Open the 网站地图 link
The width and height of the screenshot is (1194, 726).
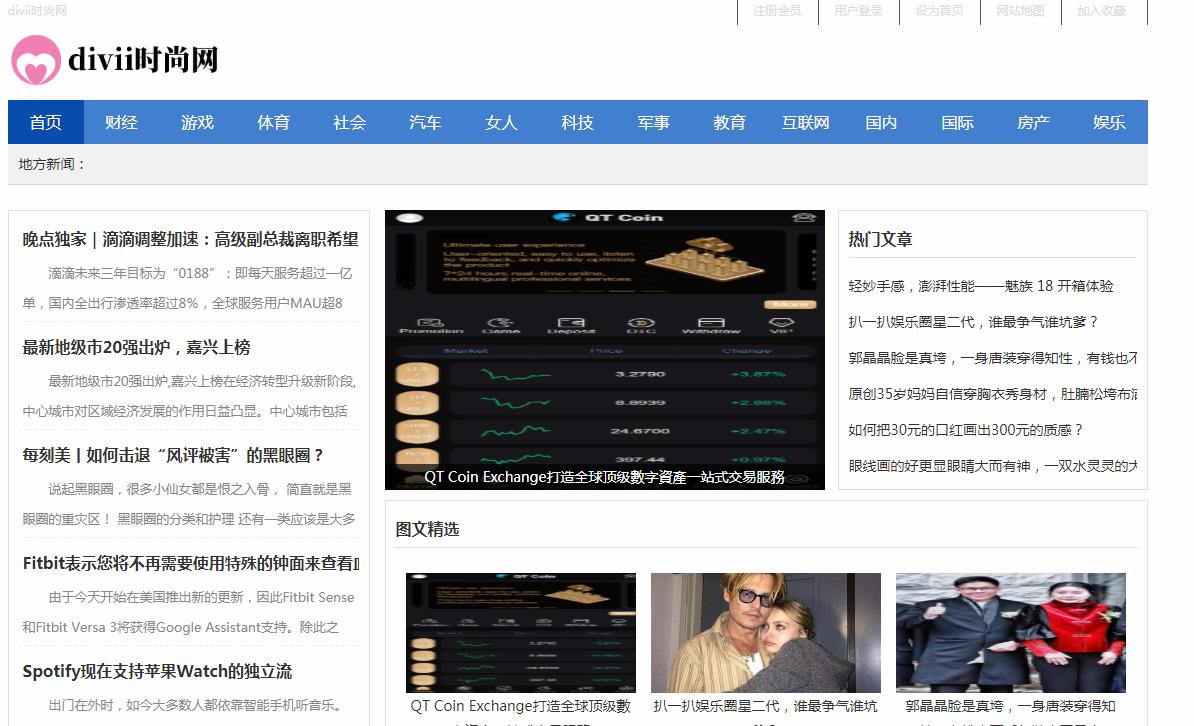[x=1020, y=11]
